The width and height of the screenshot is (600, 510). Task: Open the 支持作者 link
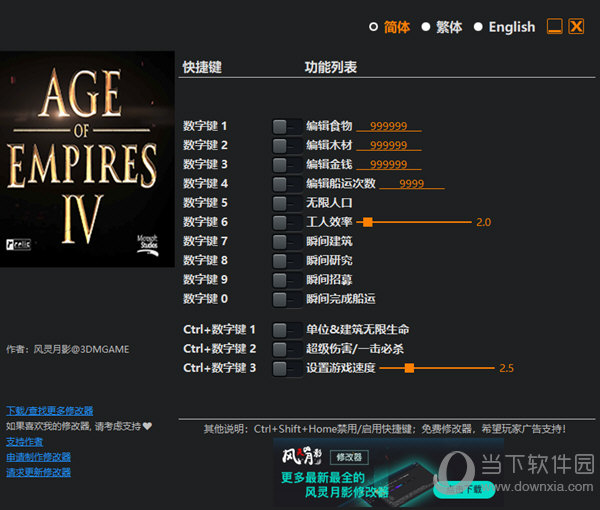point(24,442)
